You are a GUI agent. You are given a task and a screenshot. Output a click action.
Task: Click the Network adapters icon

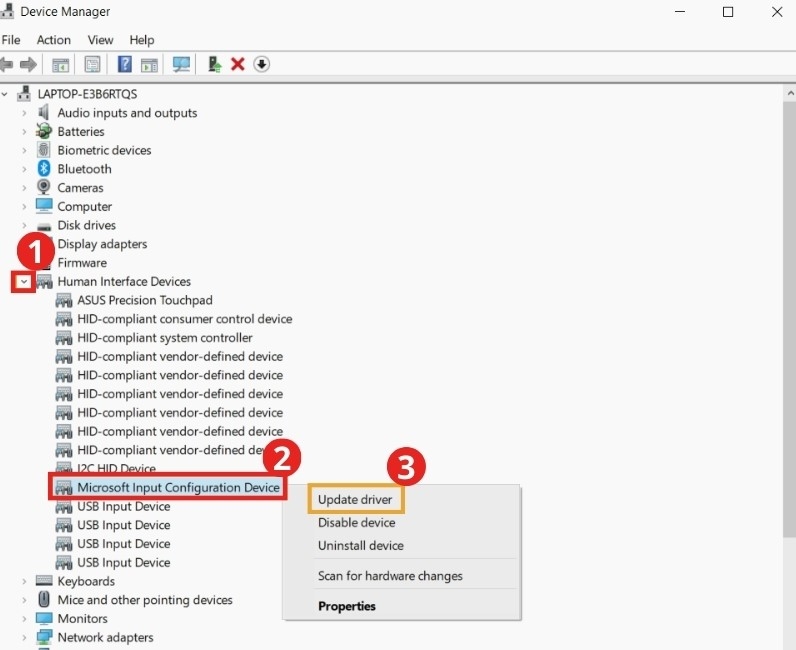[x=44, y=637]
